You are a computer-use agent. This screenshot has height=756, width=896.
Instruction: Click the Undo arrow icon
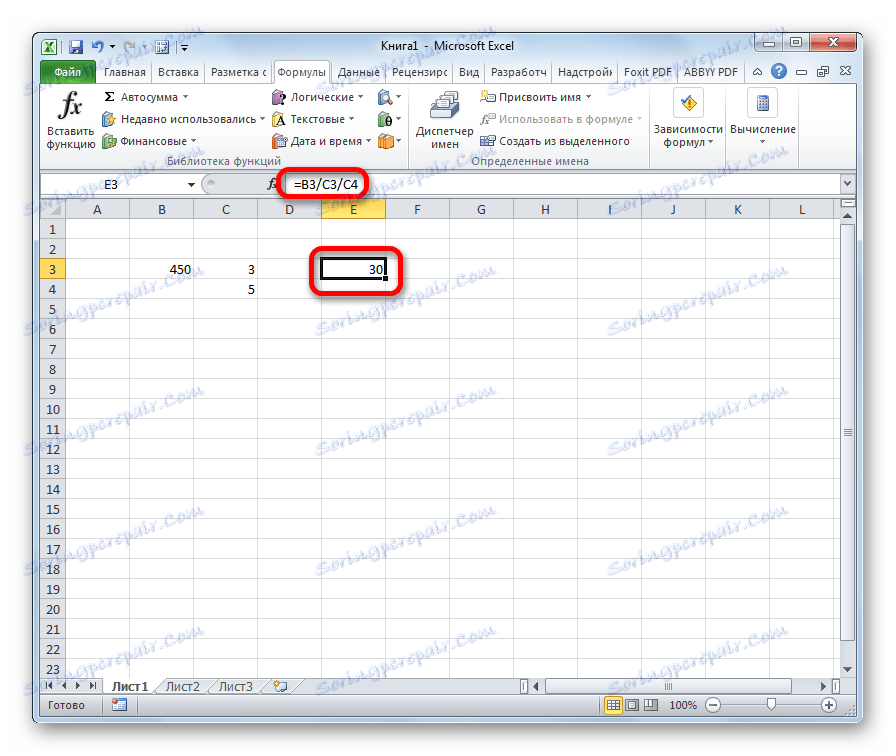pos(98,47)
